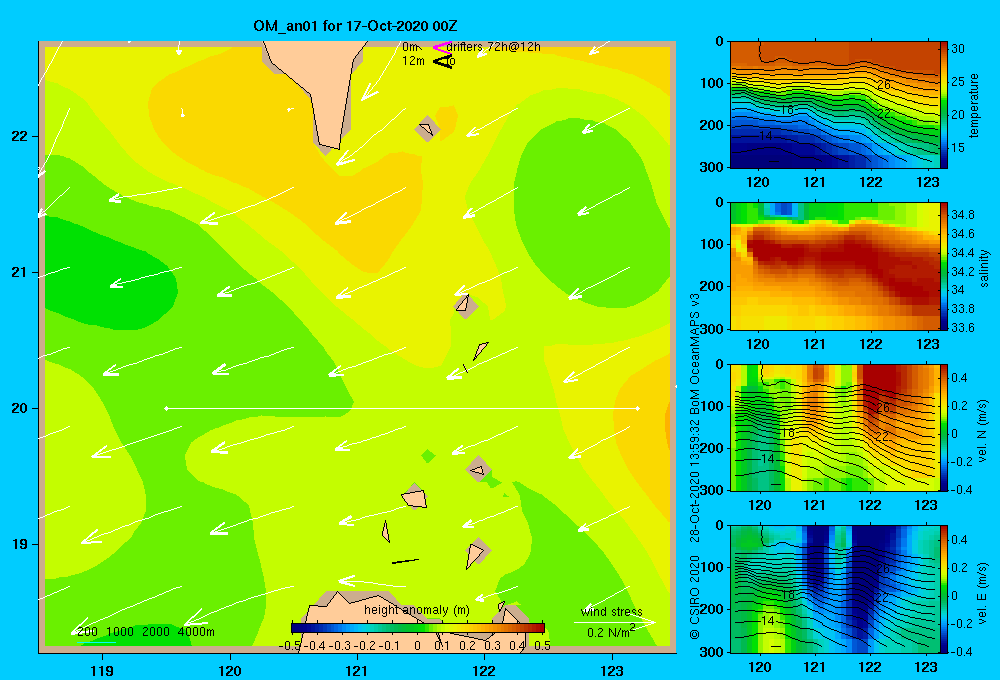
Task: Click the 'salinity' colorbar label
Action: point(984,268)
